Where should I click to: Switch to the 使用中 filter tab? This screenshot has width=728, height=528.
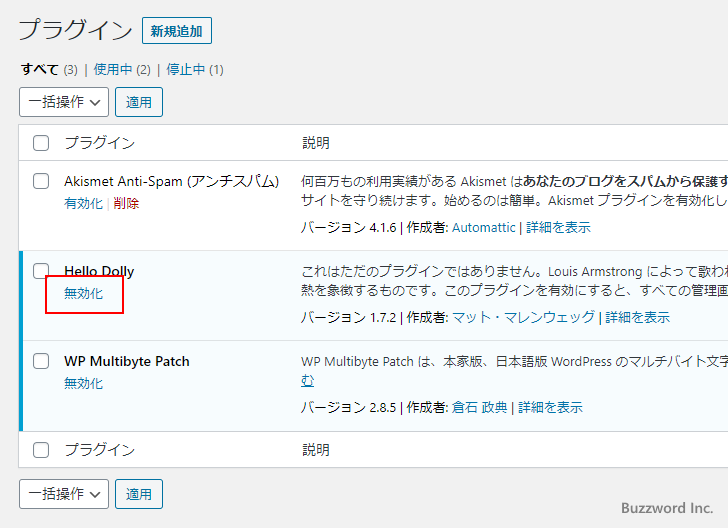(x=114, y=70)
